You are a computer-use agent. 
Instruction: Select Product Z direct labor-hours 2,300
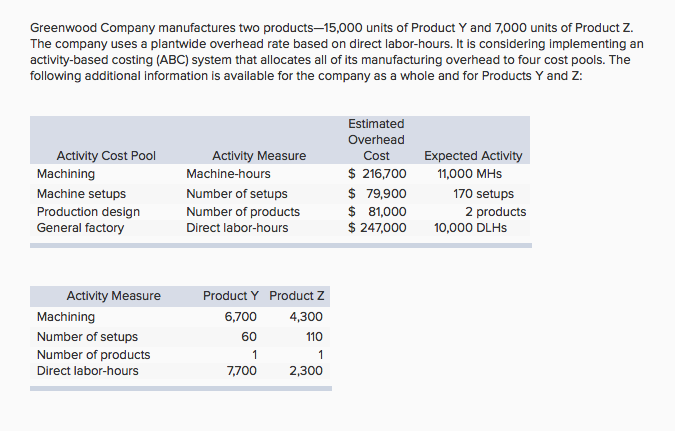click(x=305, y=371)
